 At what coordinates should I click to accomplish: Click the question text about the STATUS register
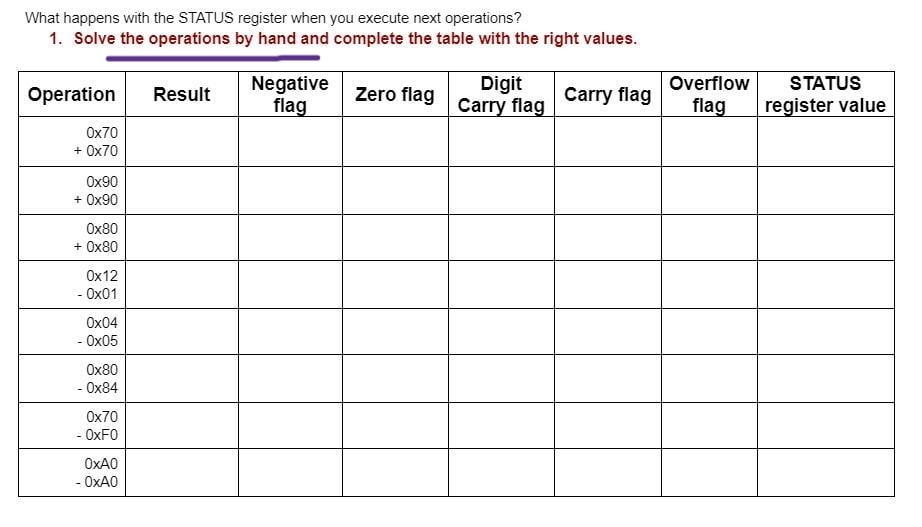[273, 18]
